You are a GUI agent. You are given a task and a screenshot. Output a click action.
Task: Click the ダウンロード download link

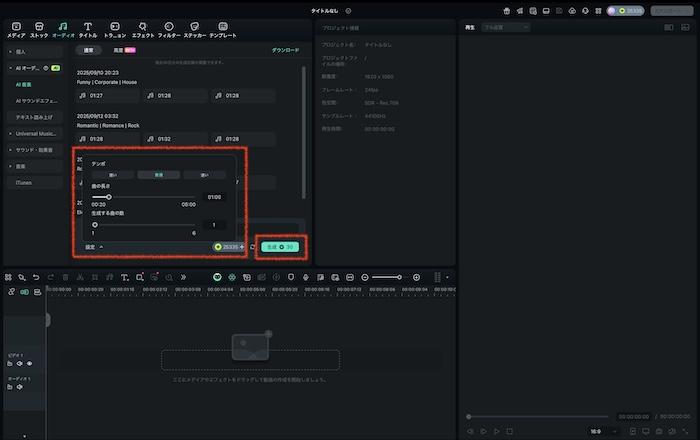click(285, 49)
